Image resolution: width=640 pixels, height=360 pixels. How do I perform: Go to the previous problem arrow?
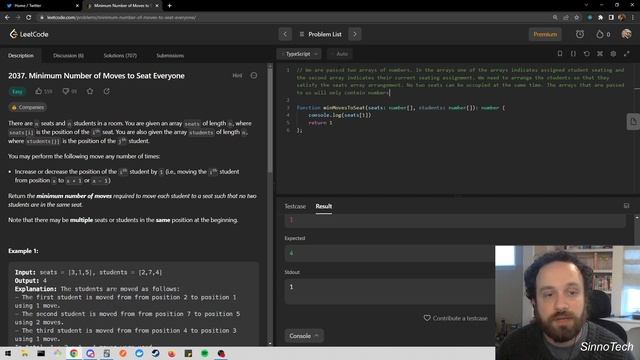pos(285,34)
